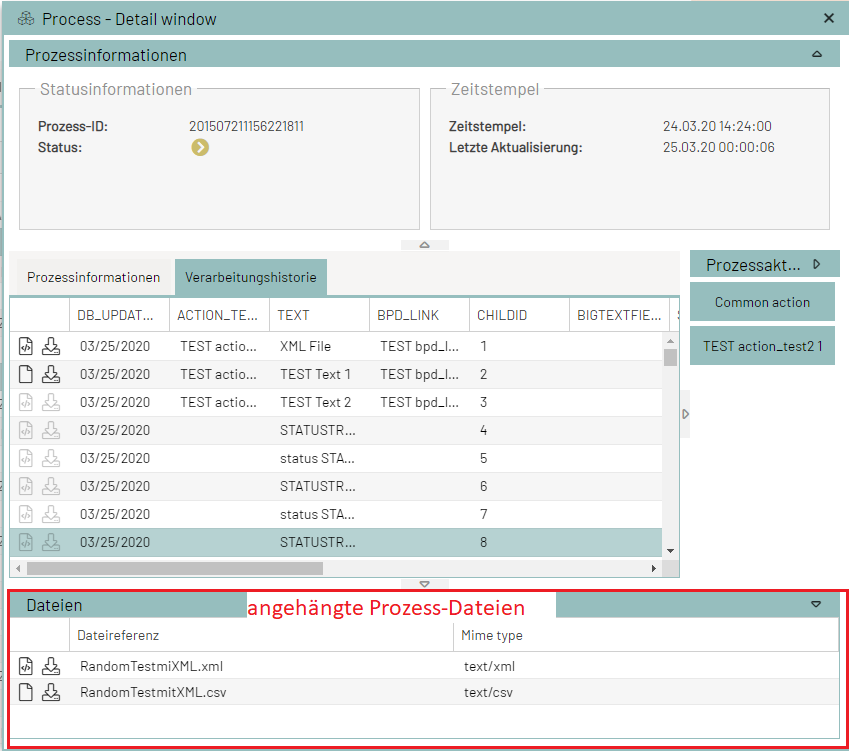The width and height of the screenshot is (849, 751).
Task: Click the splitter arrow above Dateien panel
Action: tap(425, 584)
